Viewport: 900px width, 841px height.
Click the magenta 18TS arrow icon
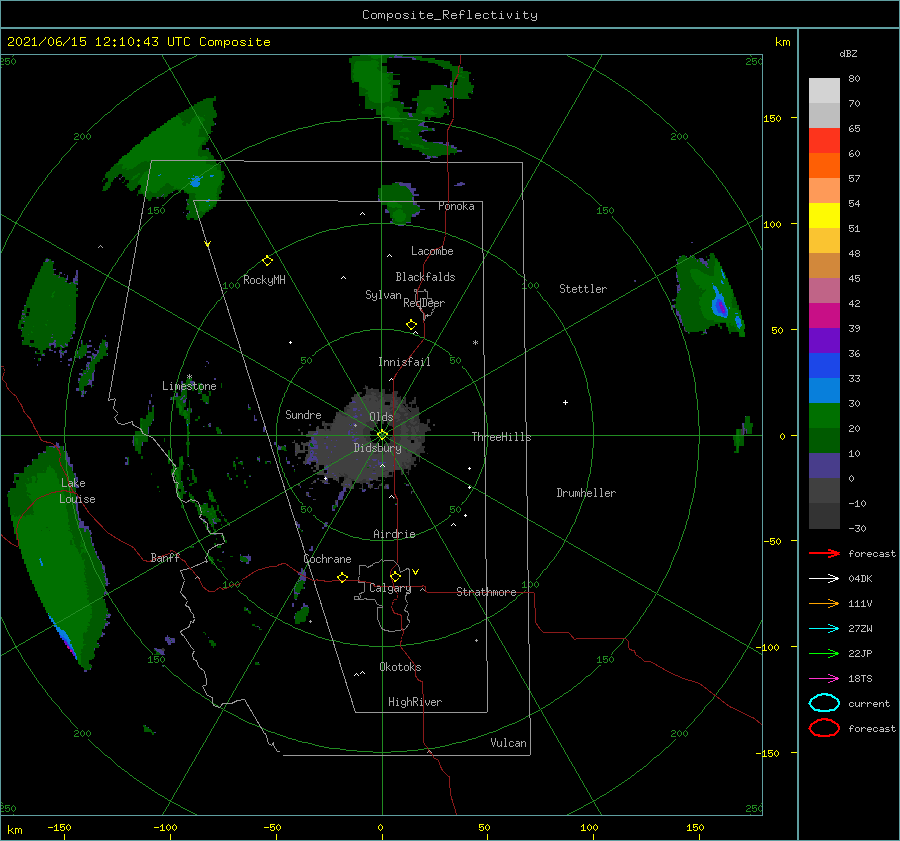pos(824,679)
